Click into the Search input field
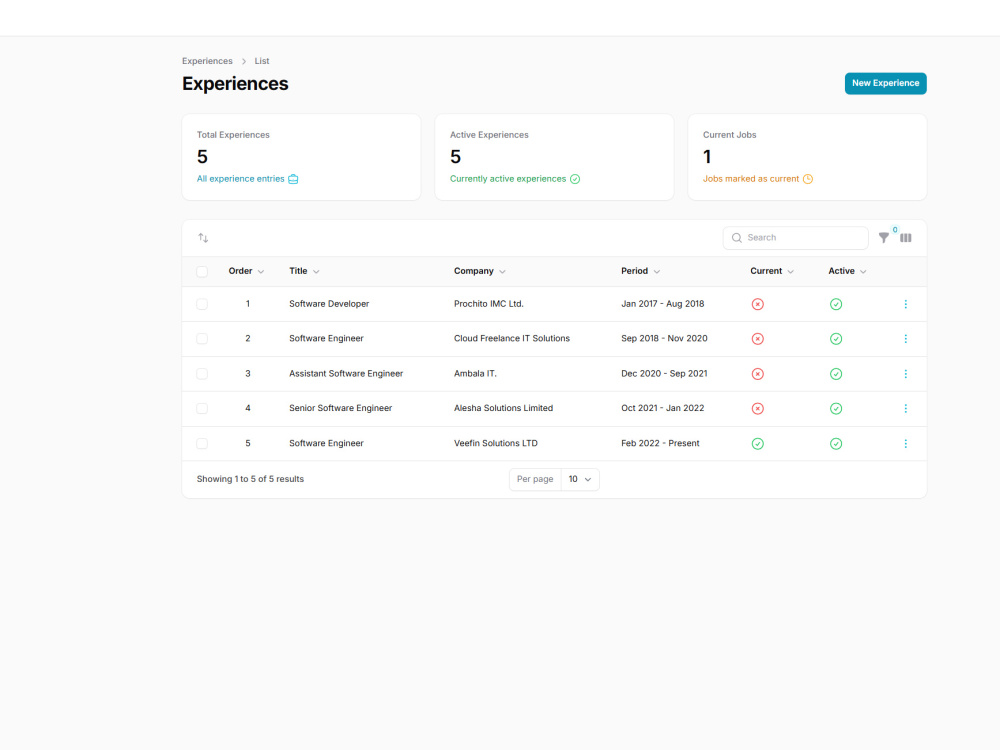Screen dimensions: 1000x750 795,238
